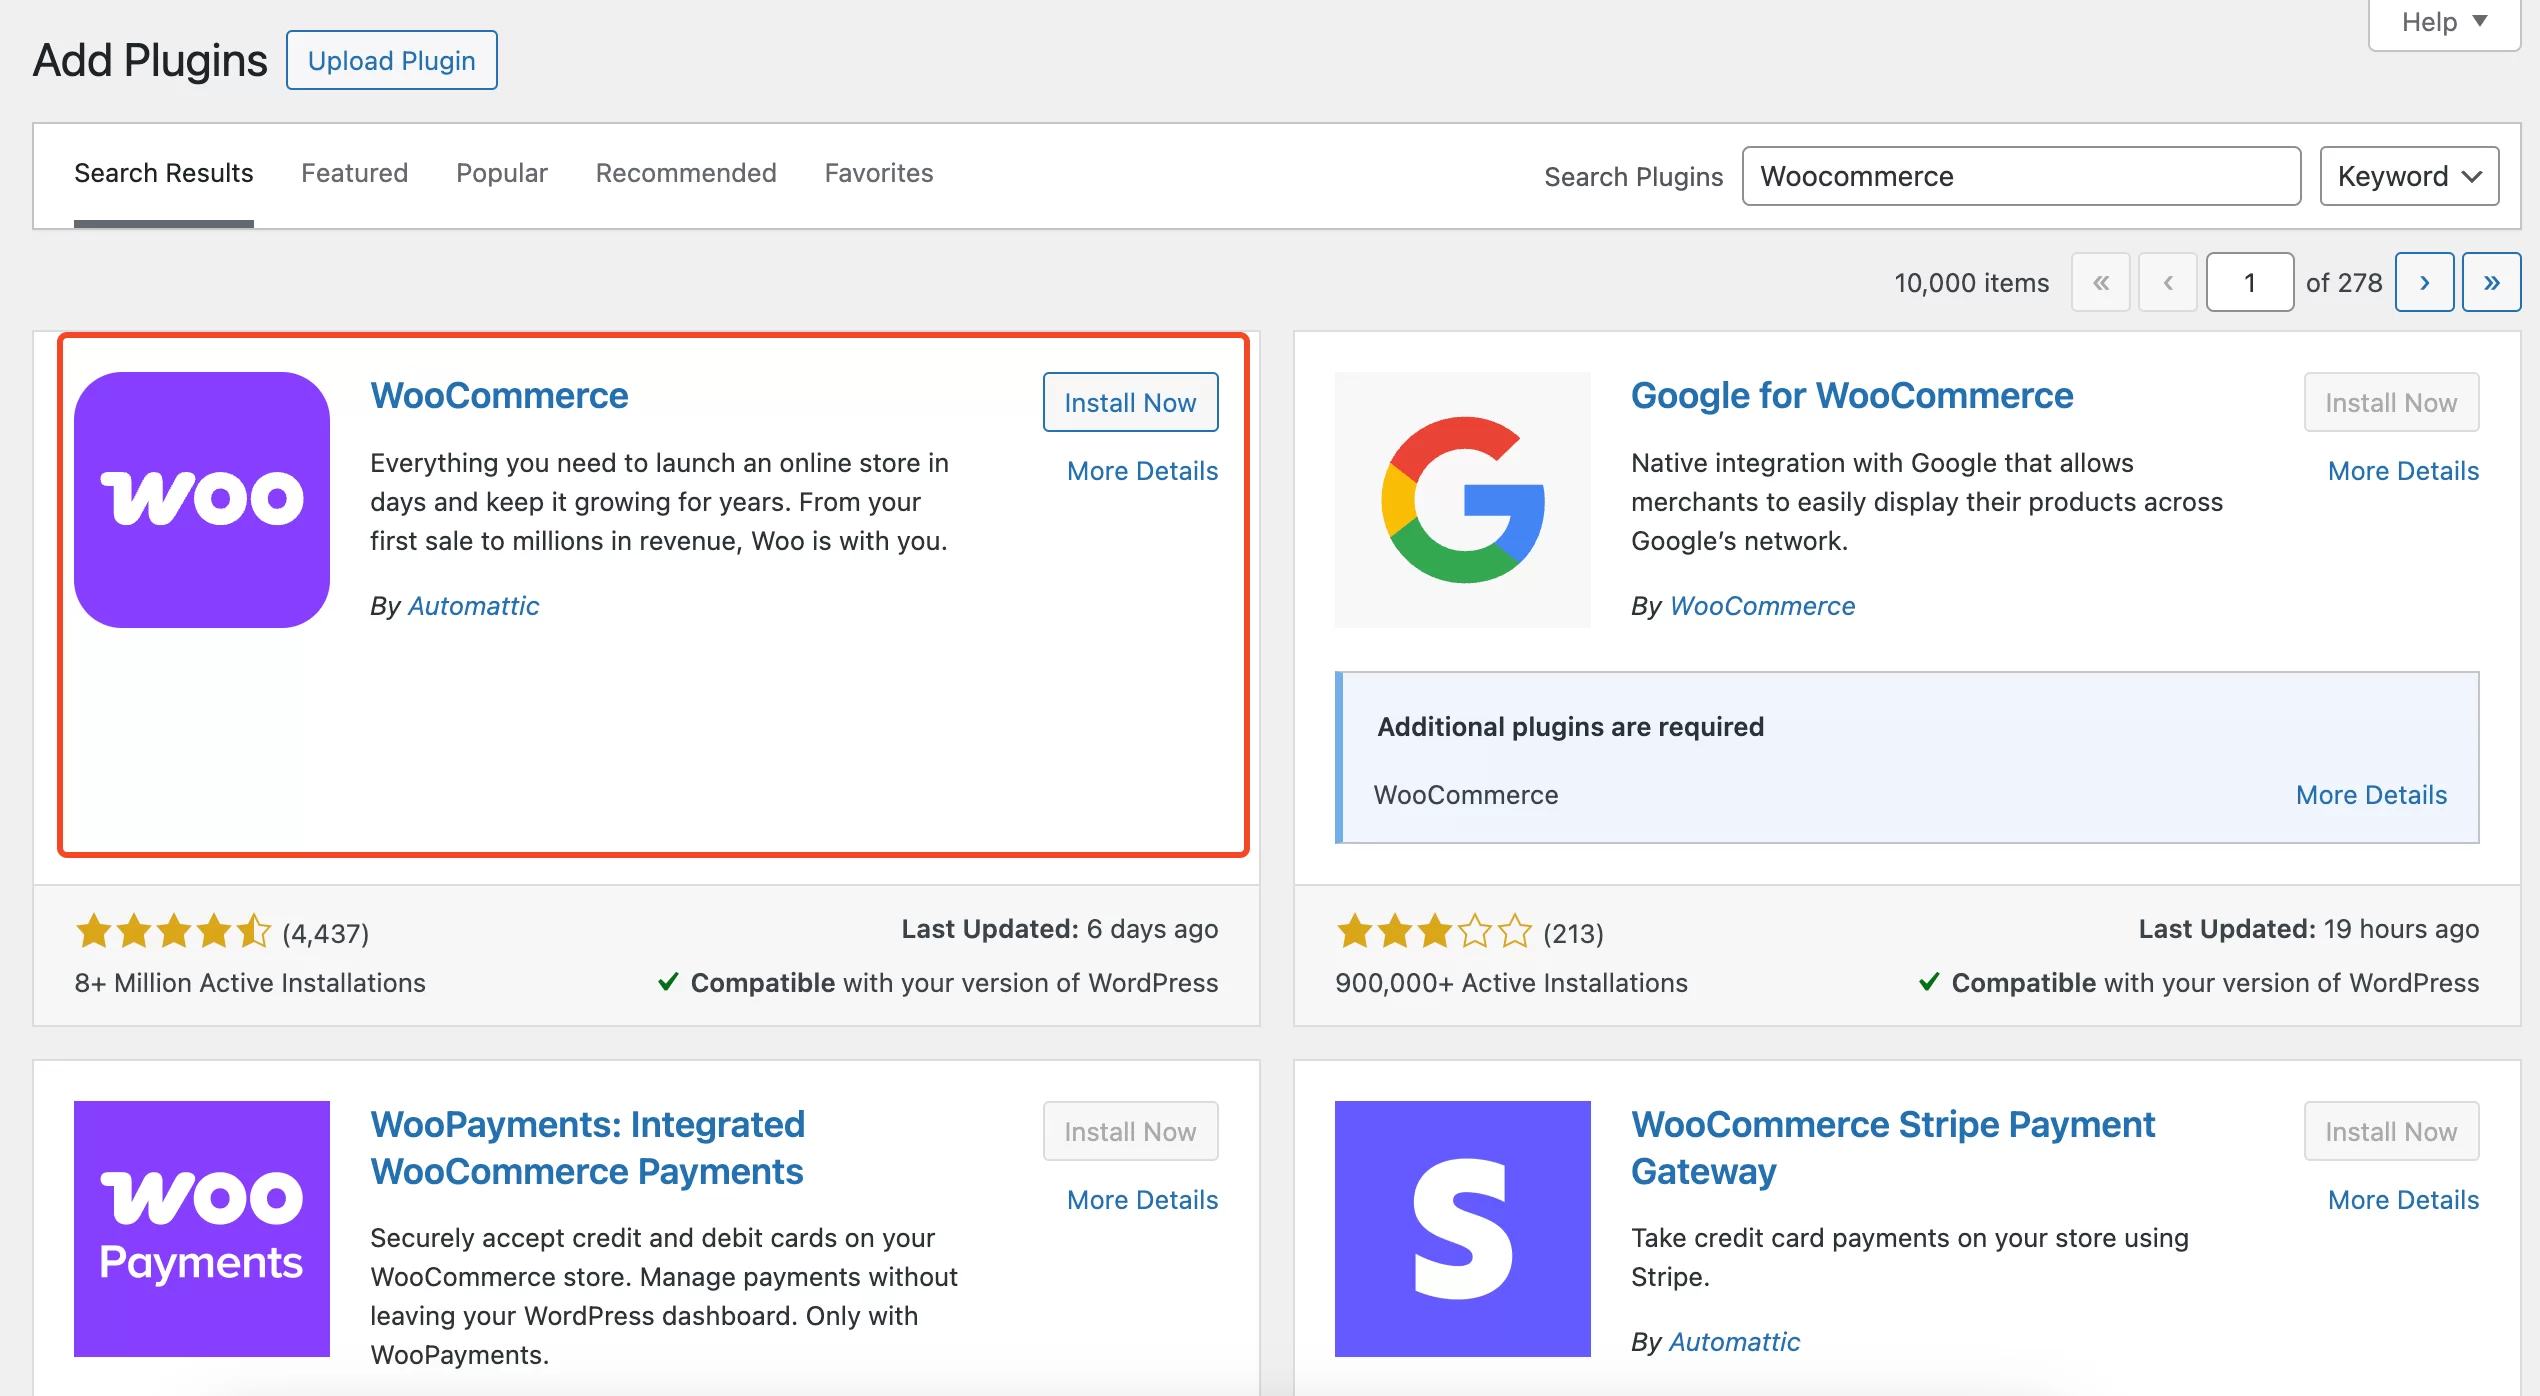2540x1396 pixels.
Task: Click the (213) ratings count
Action: click(1573, 933)
